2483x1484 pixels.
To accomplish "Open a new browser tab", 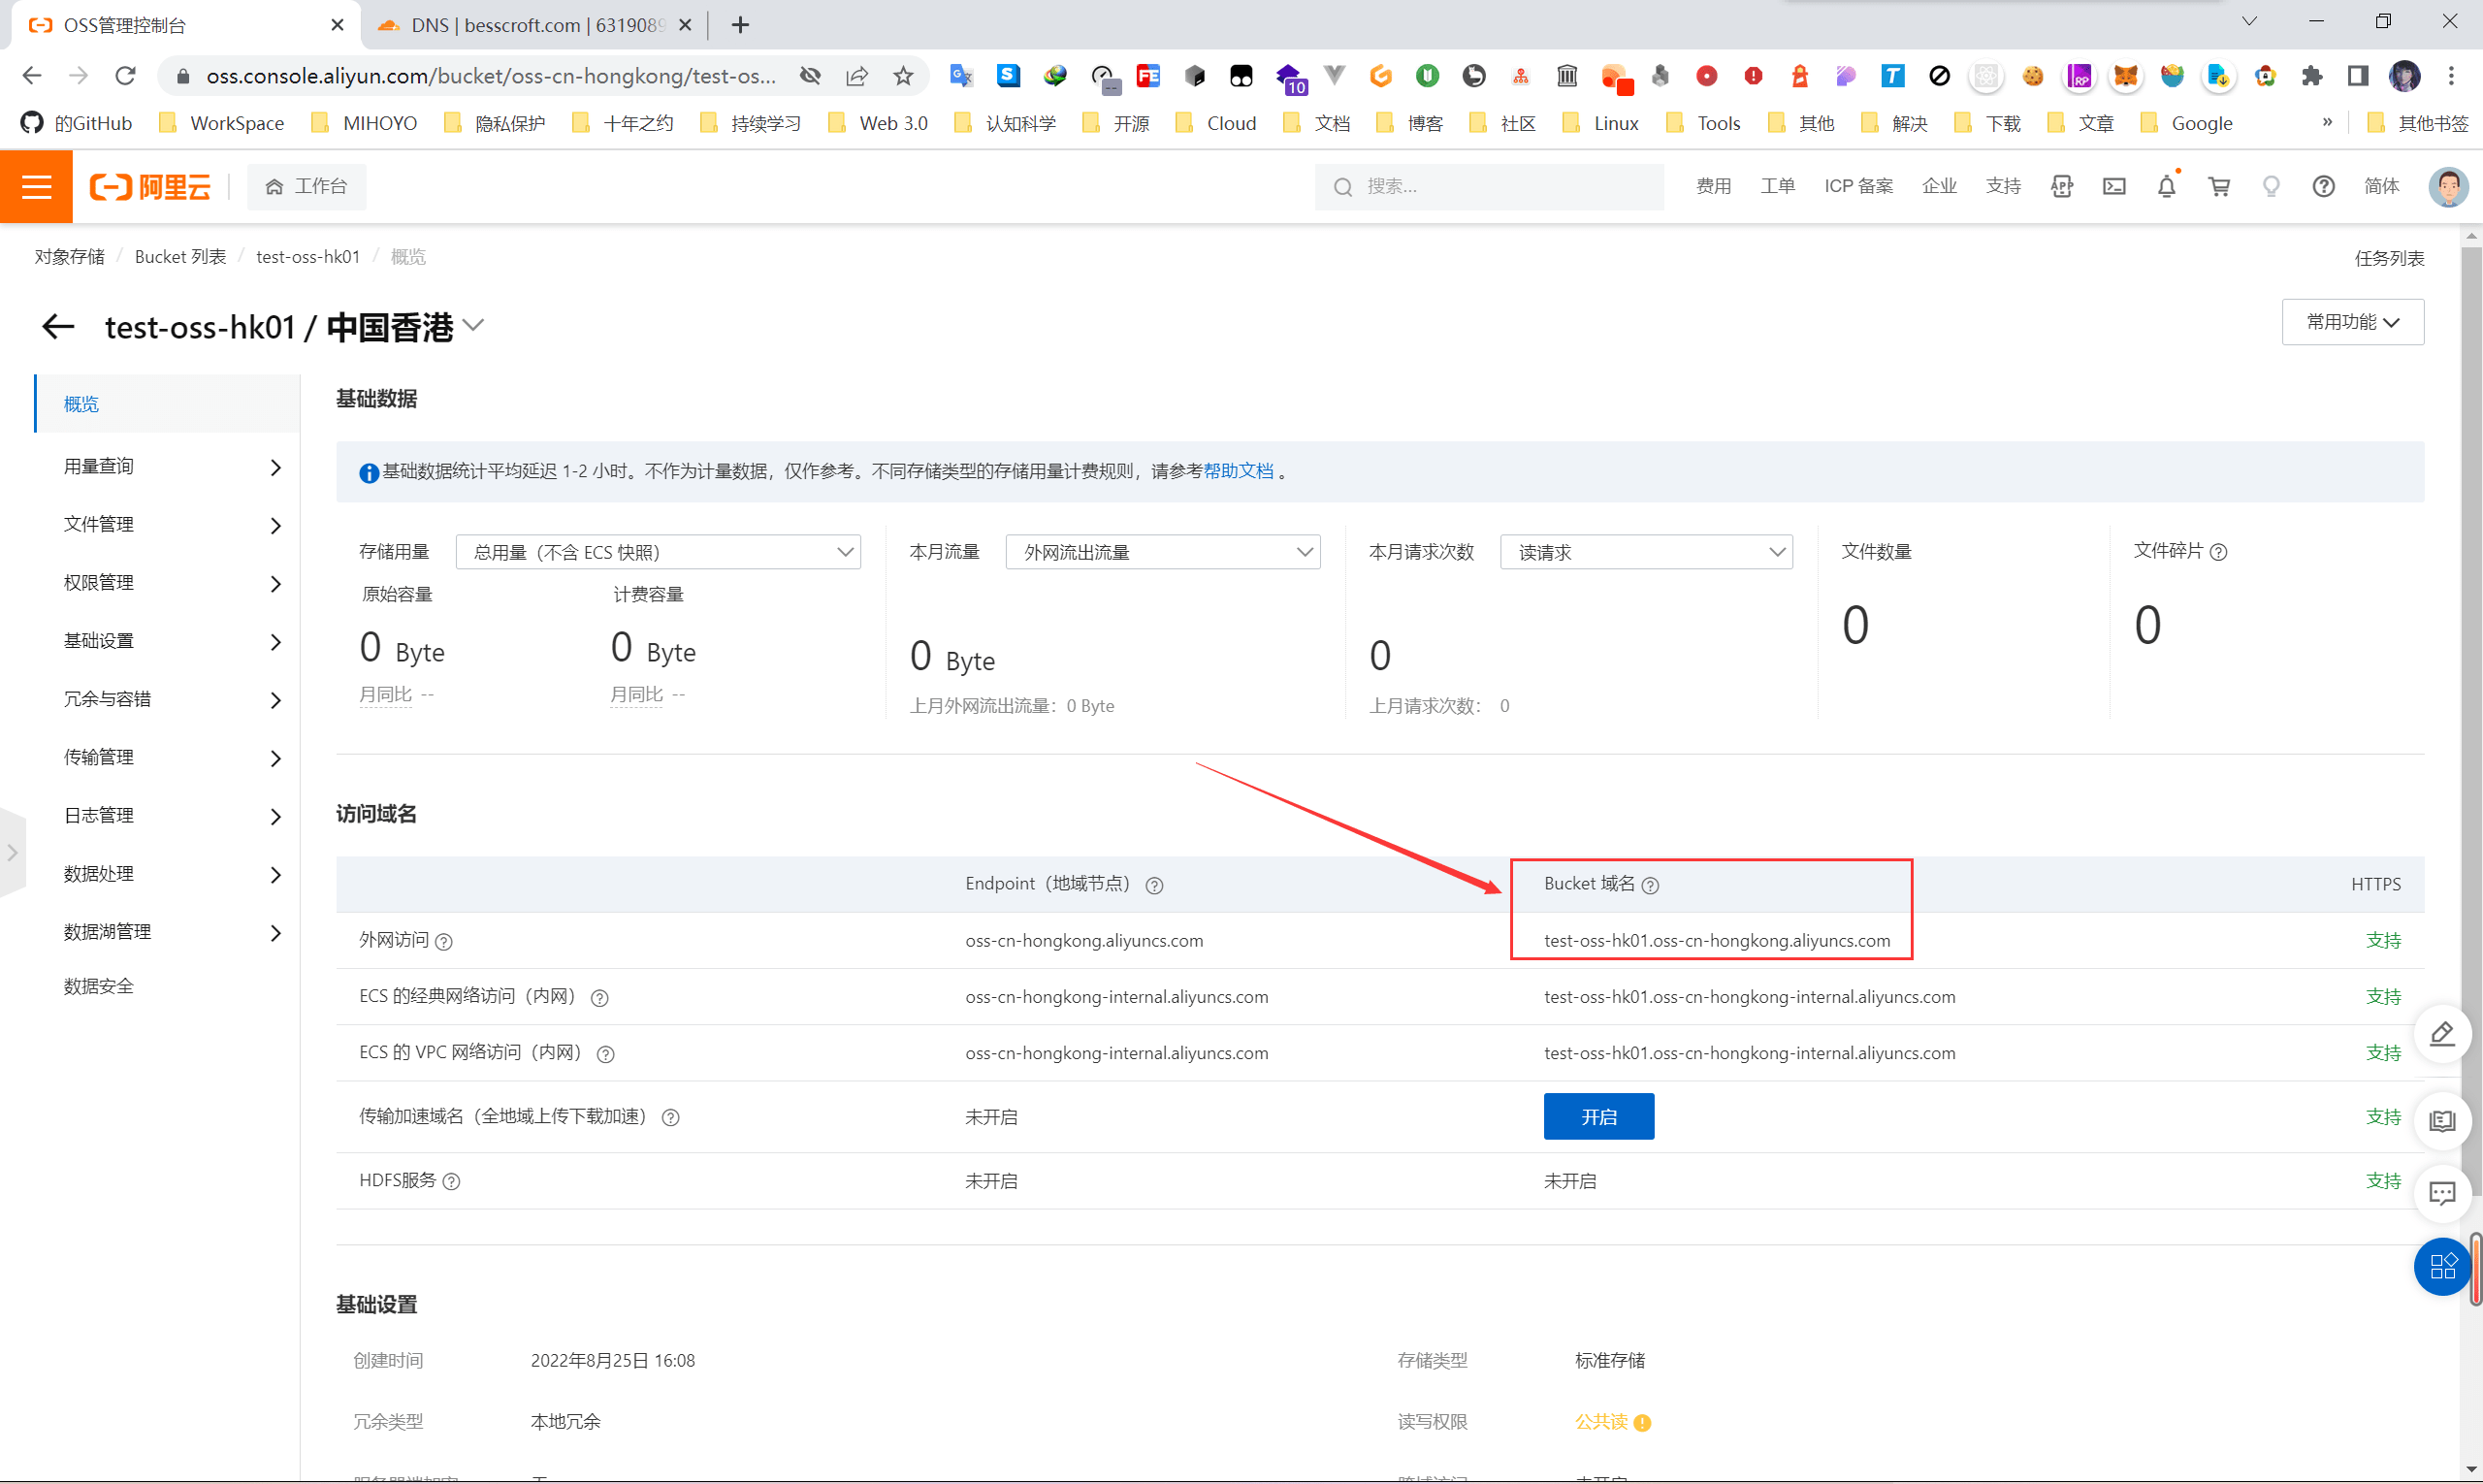I will [x=740, y=25].
